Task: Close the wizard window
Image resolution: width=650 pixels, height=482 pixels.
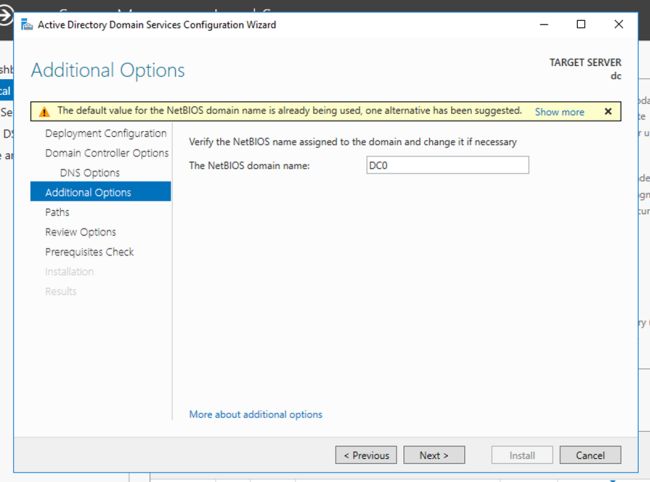Action: tap(618, 24)
